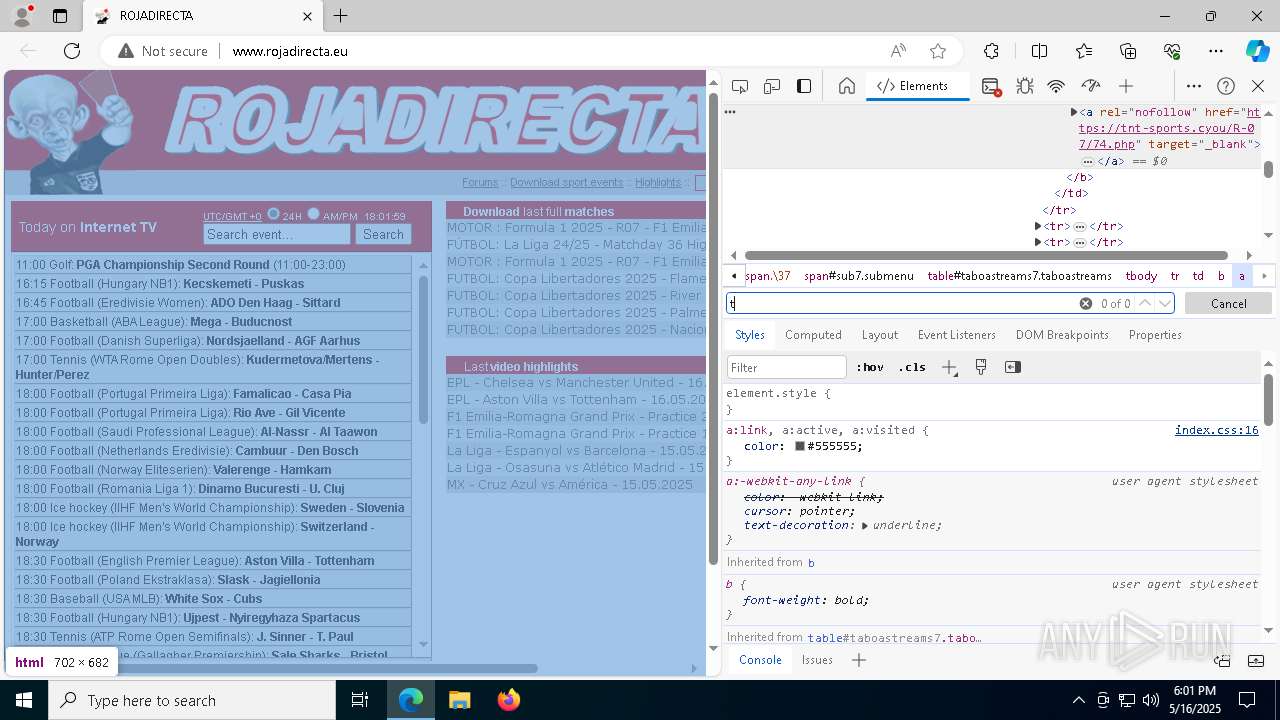Toggle the .cls element classes panel
The height and width of the screenshot is (720, 1280).
click(912, 367)
